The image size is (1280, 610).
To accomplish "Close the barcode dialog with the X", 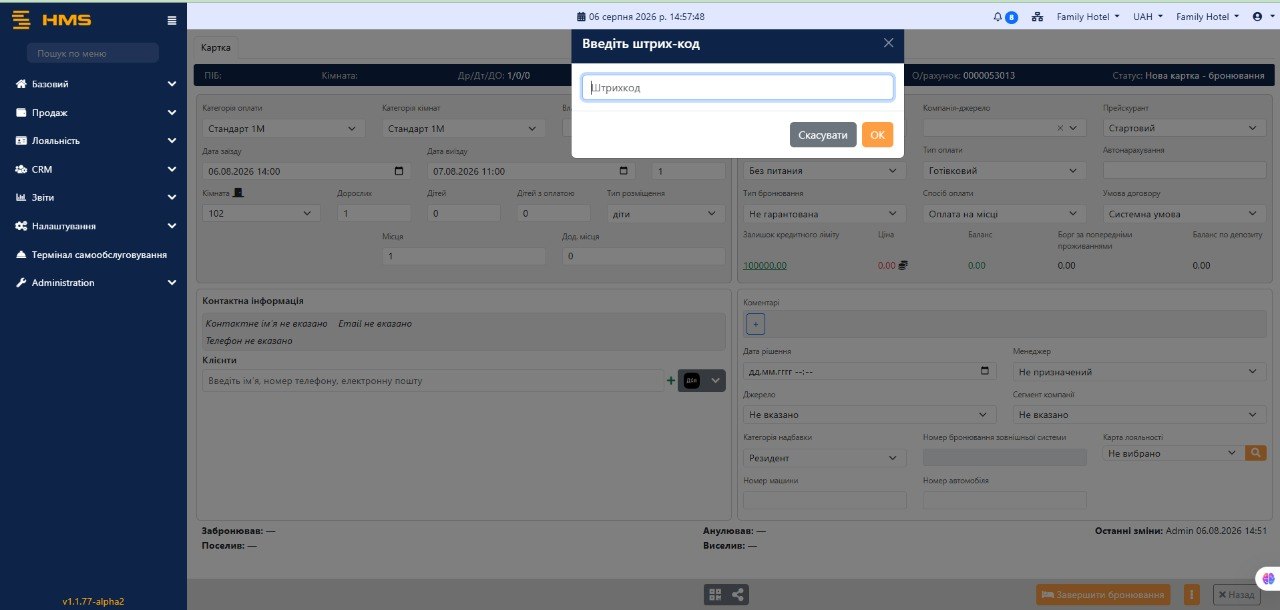I will 888,43.
